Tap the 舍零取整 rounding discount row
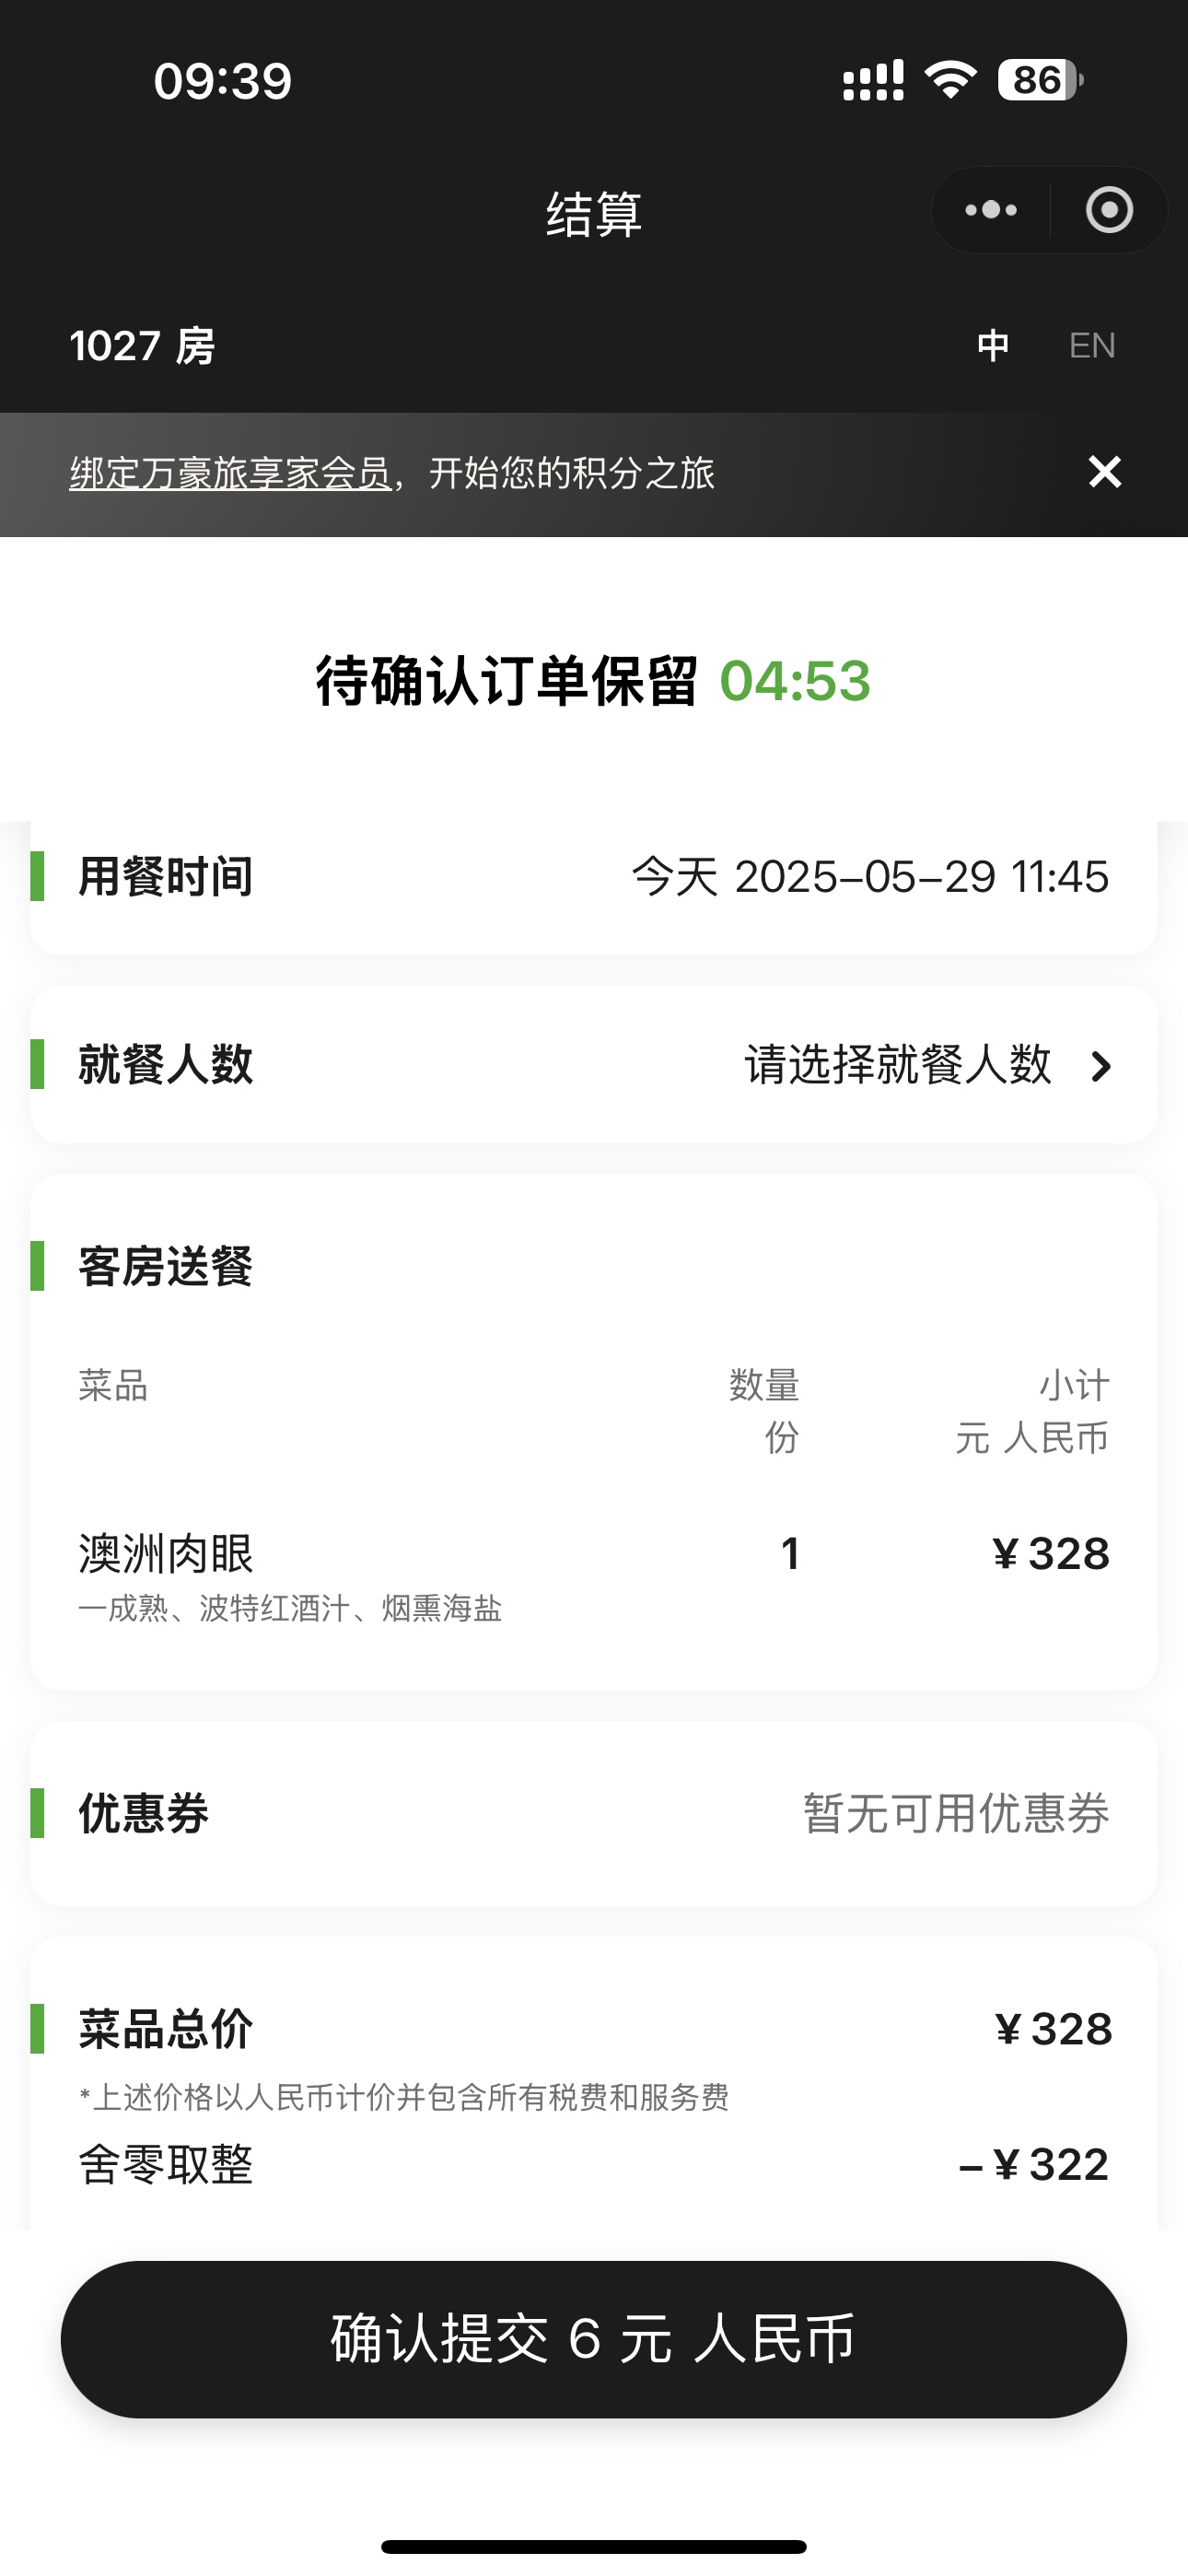Viewport: 1188px width, 2576px height. pos(594,2165)
